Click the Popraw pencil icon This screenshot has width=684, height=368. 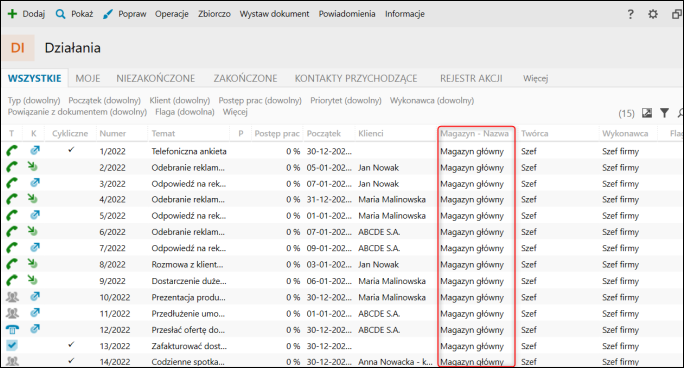pyautogui.click(x=107, y=14)
